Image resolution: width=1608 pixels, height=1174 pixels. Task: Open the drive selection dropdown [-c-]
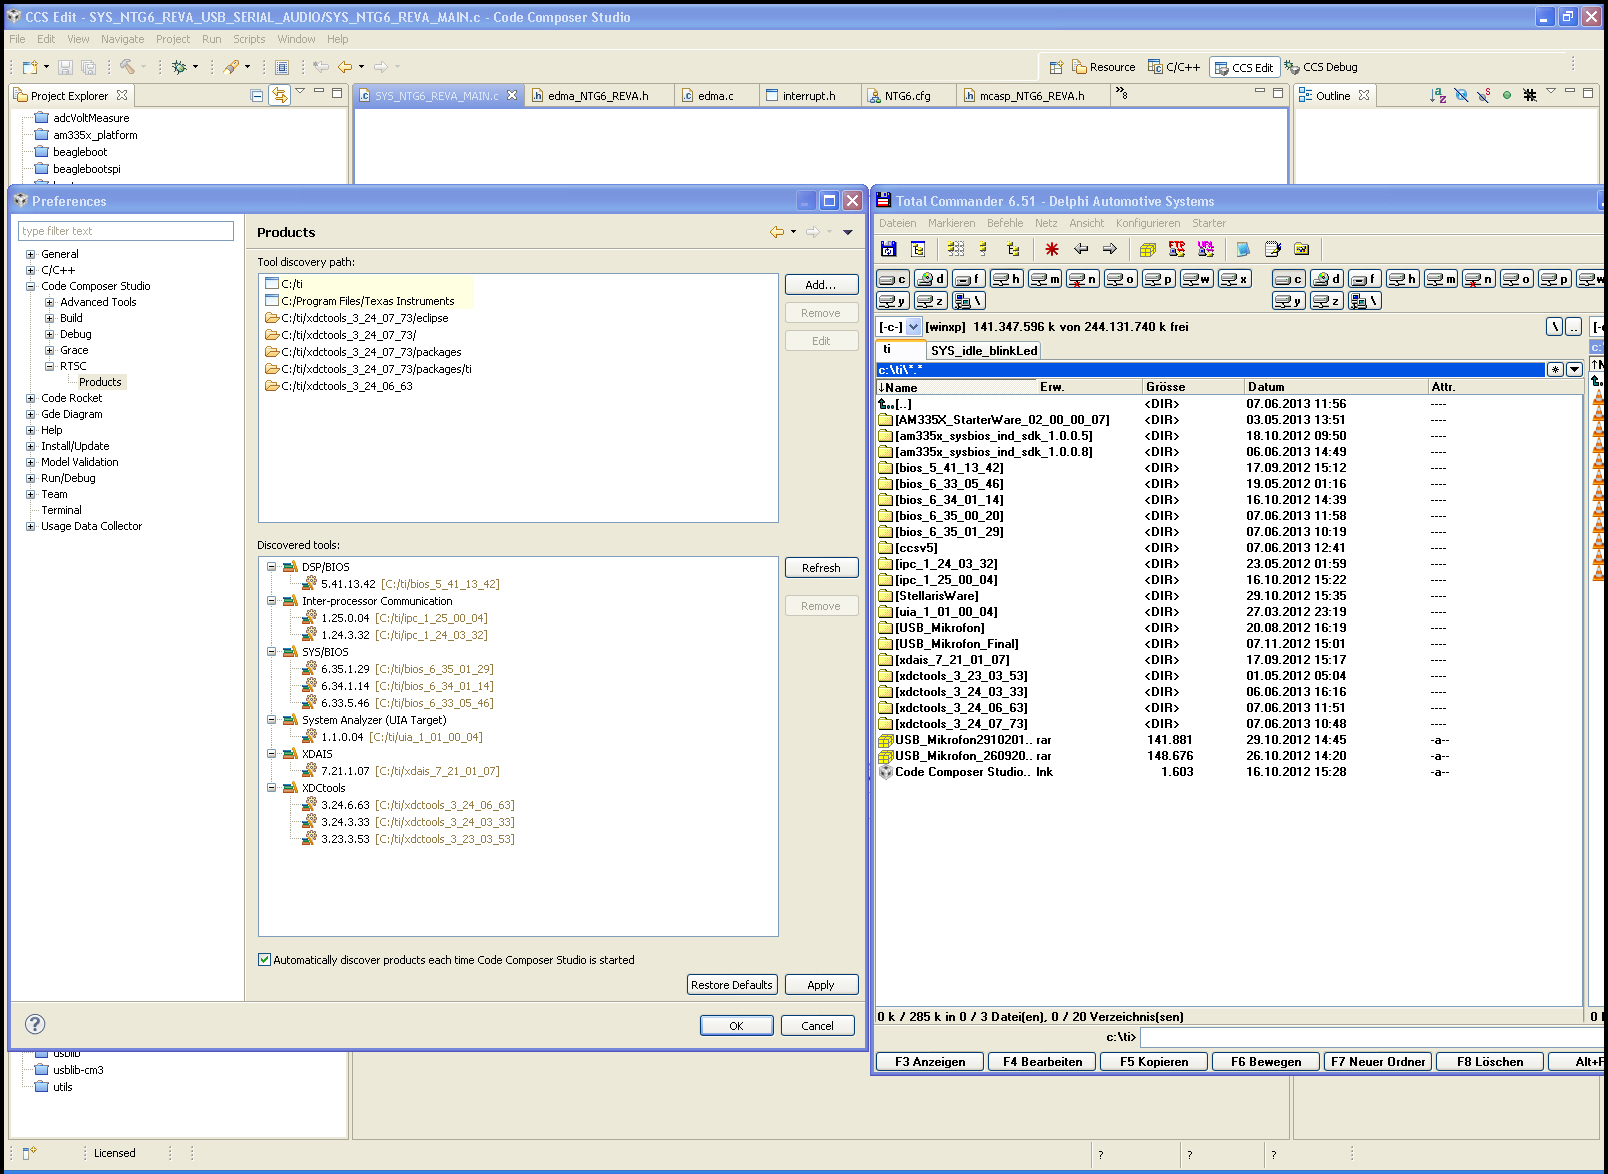913,327
